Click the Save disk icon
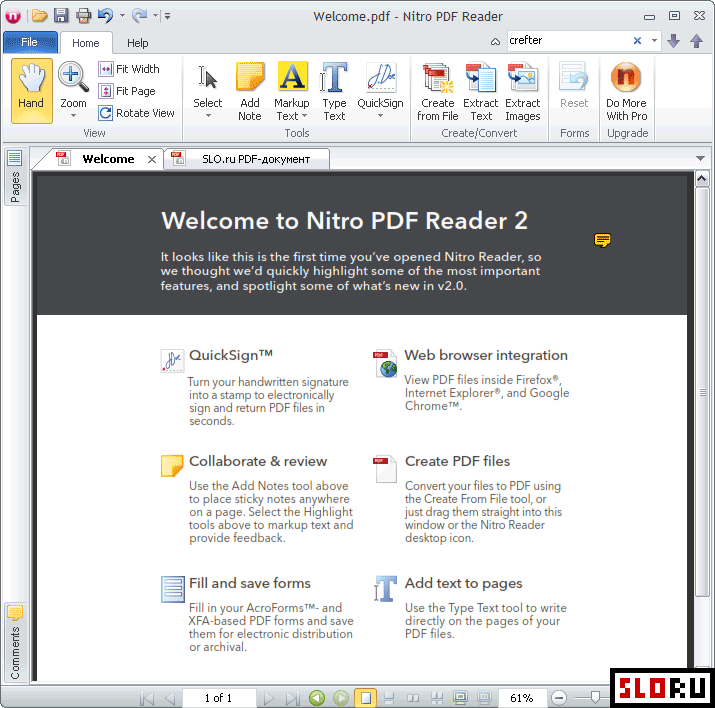 [61, 16]
